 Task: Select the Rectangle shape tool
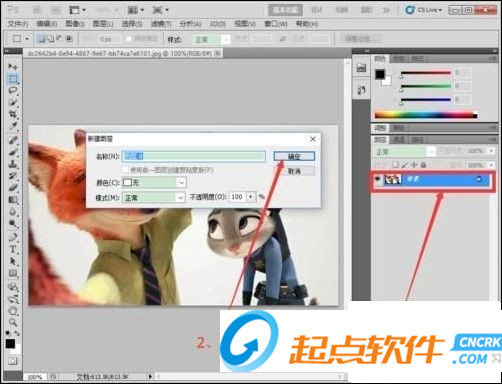point(13,273)
